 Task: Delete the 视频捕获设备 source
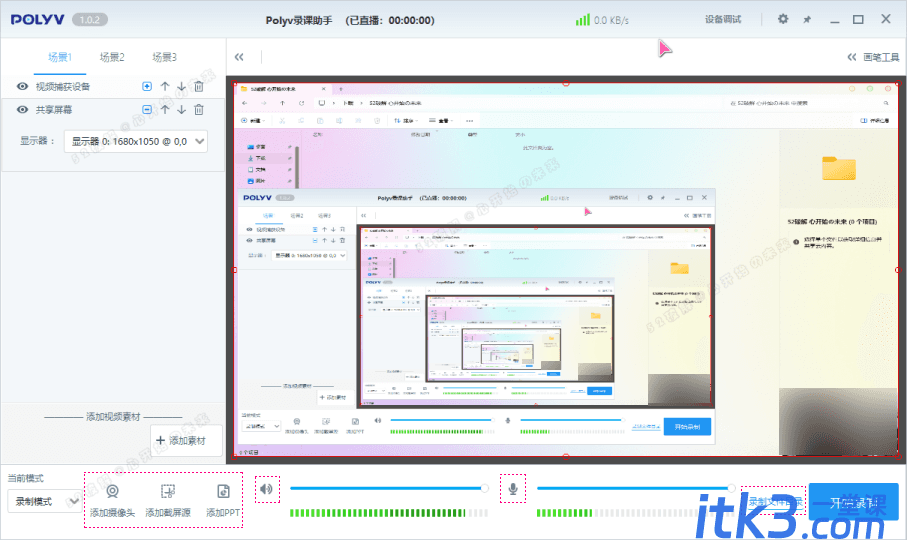tap(198, 86)
